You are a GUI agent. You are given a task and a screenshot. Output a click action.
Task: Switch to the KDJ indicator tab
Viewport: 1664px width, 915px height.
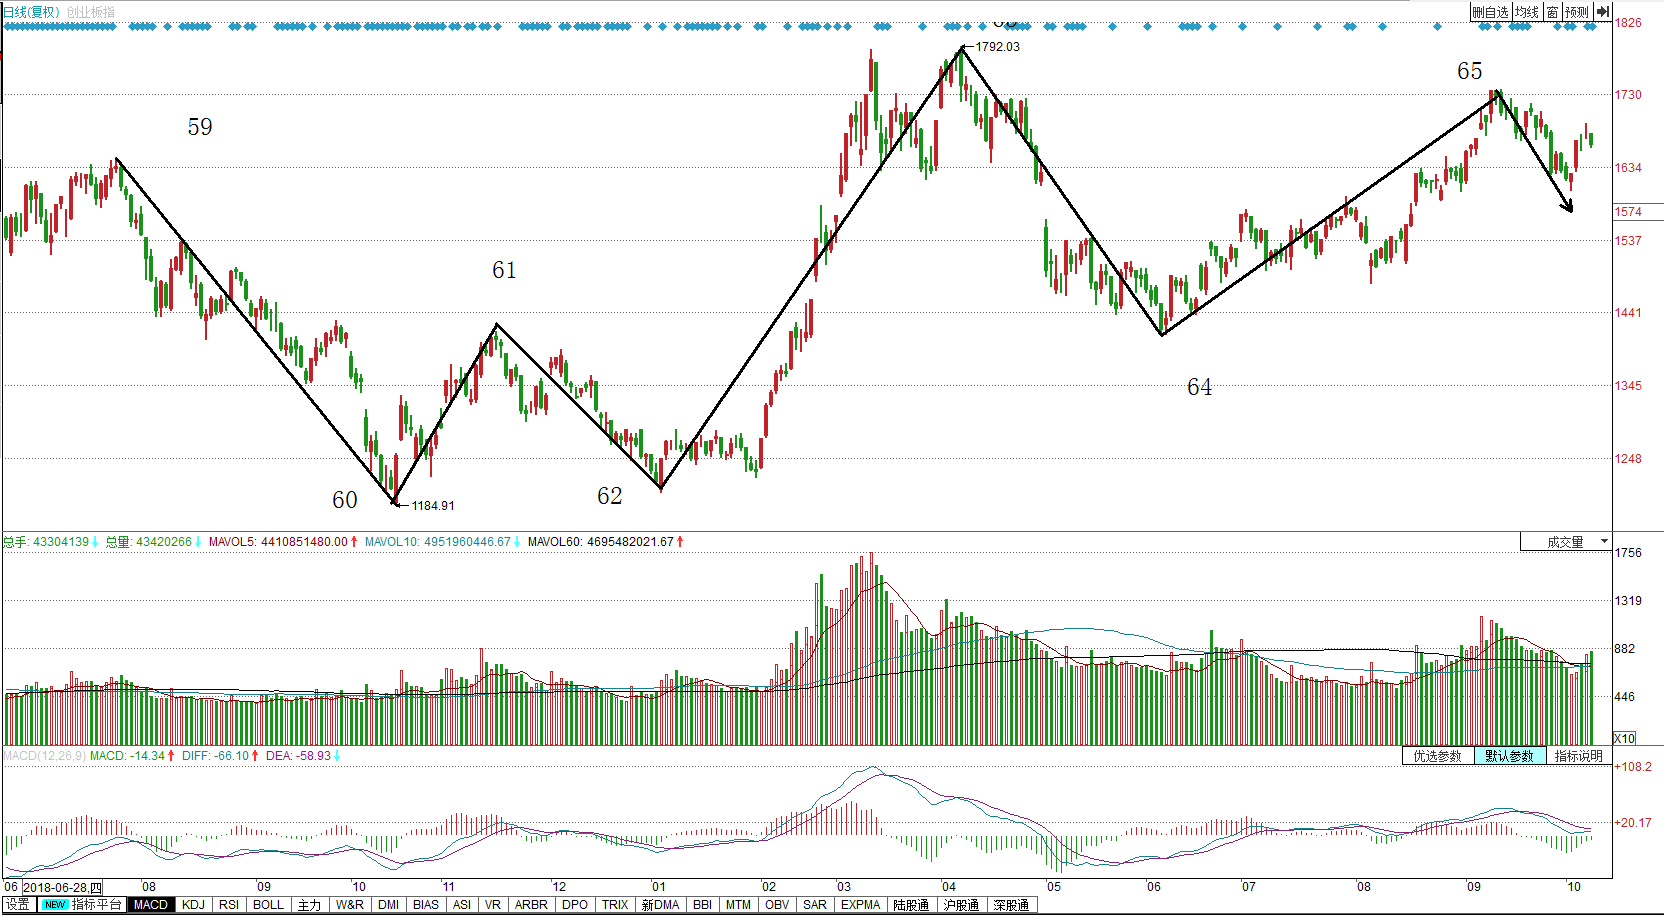[x=193, y=904]
